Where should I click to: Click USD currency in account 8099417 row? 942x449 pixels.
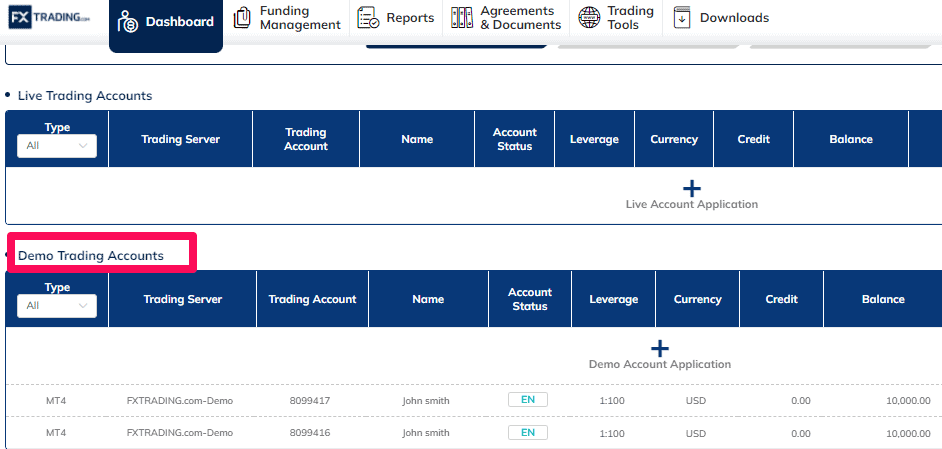696,400
